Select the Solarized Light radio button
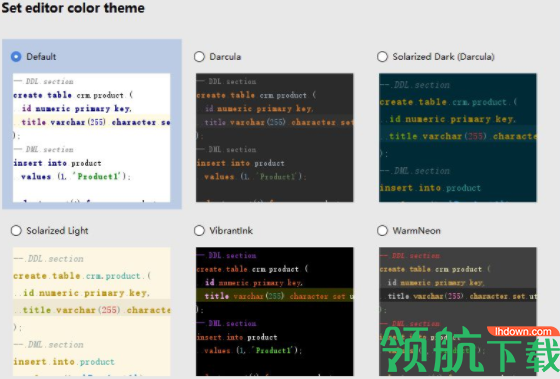Screen dimensions: 560x379 [16, 231]
